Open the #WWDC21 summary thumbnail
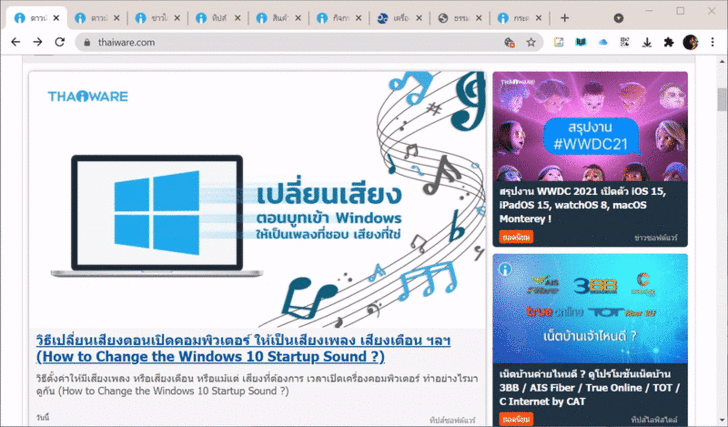 590,126
